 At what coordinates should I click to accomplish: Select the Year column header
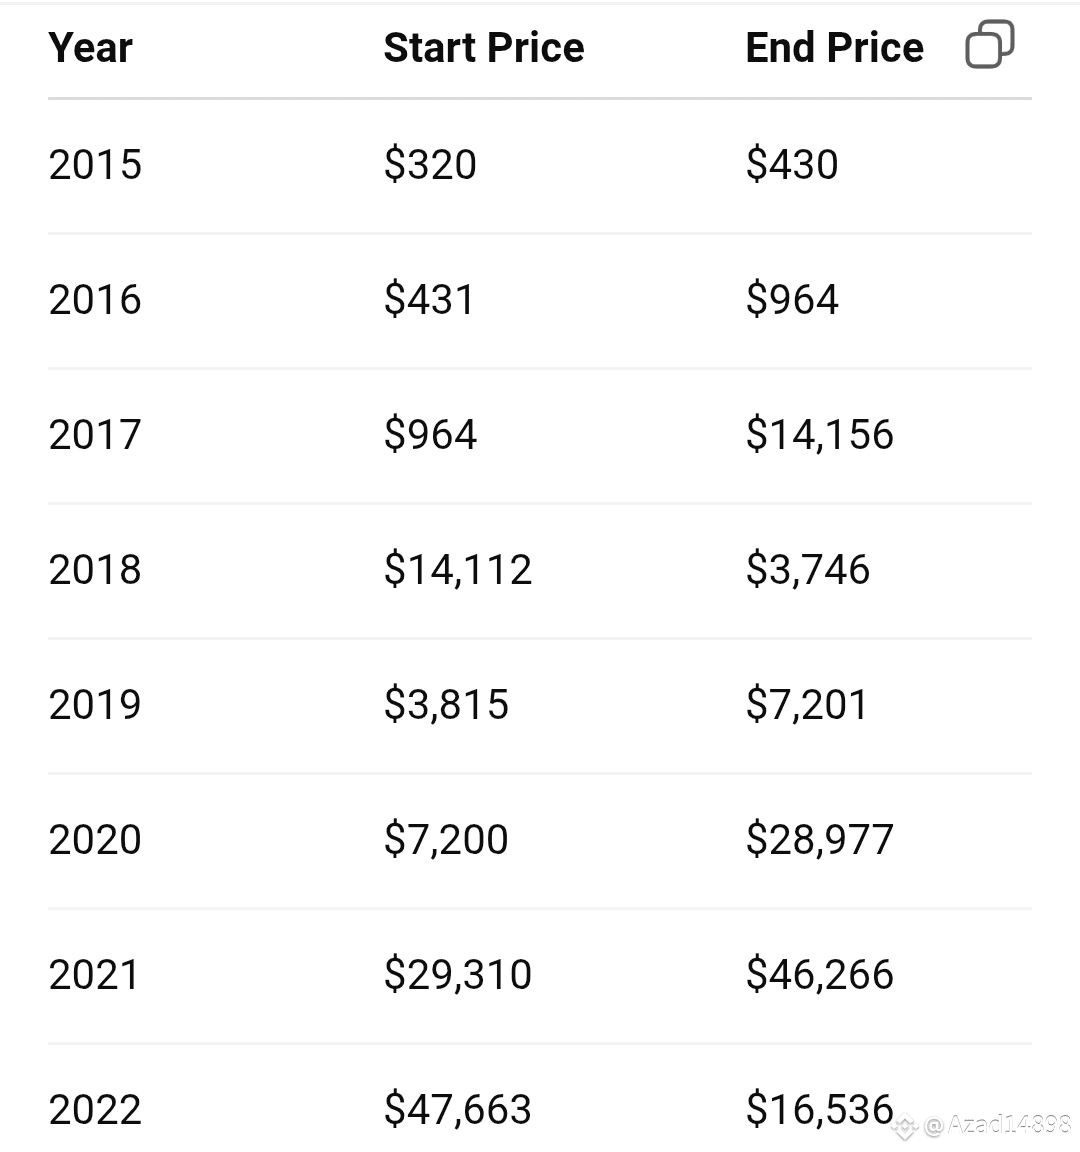point(90,48)
